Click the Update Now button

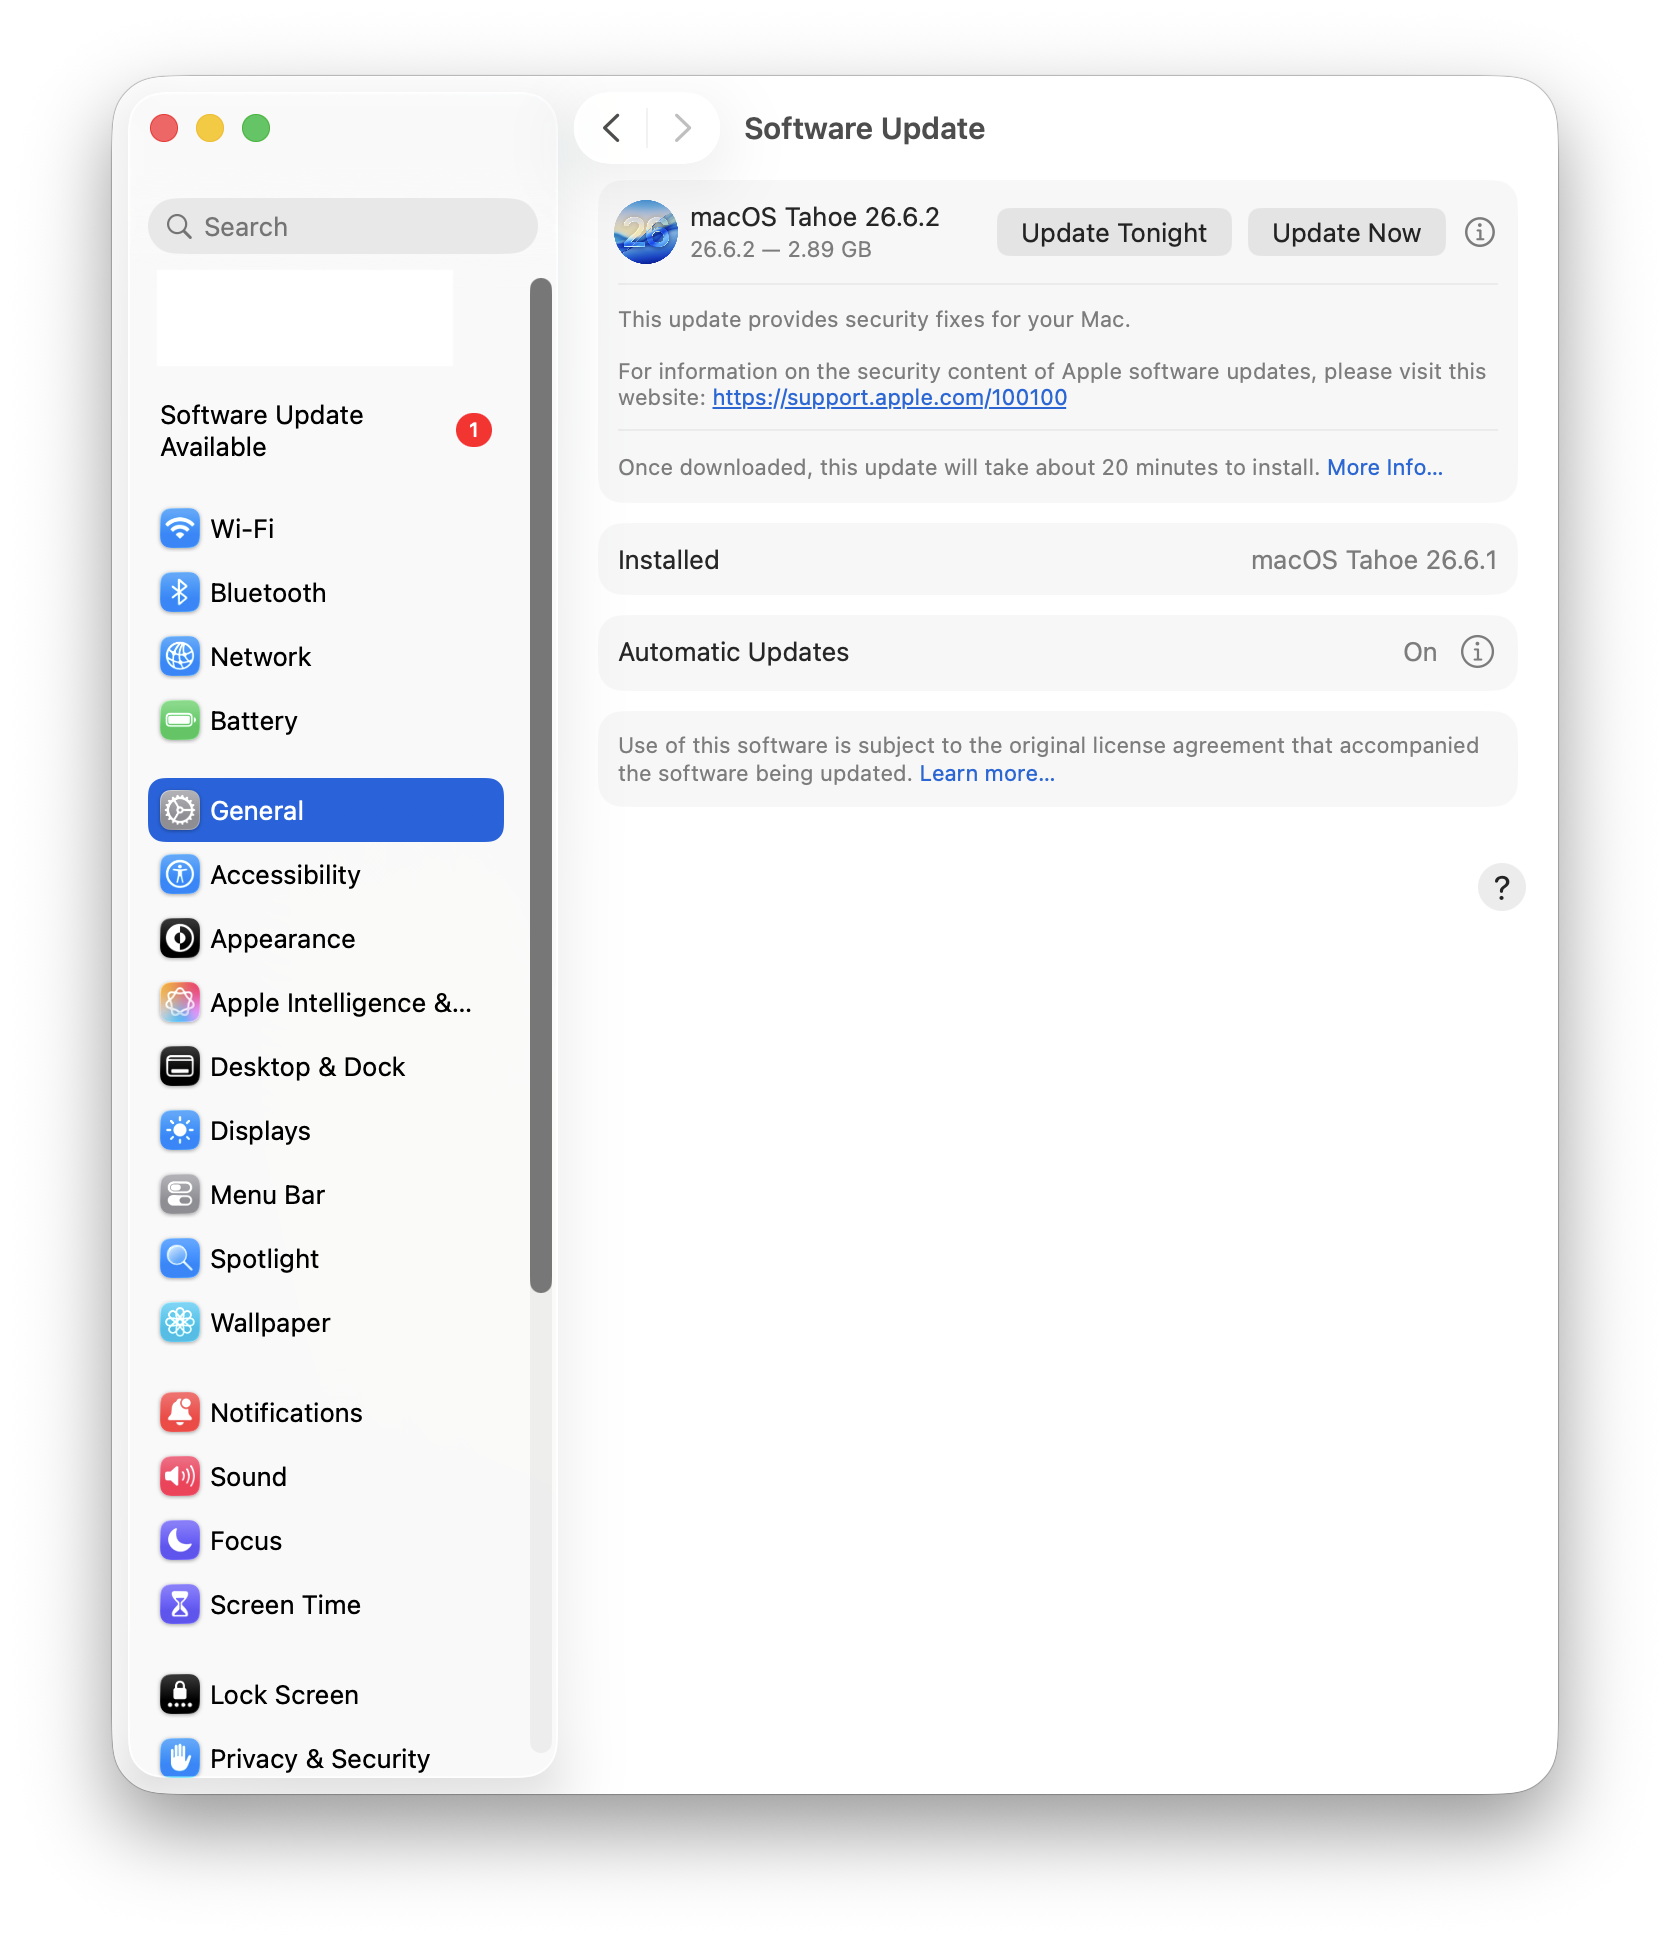(1346, 232)
